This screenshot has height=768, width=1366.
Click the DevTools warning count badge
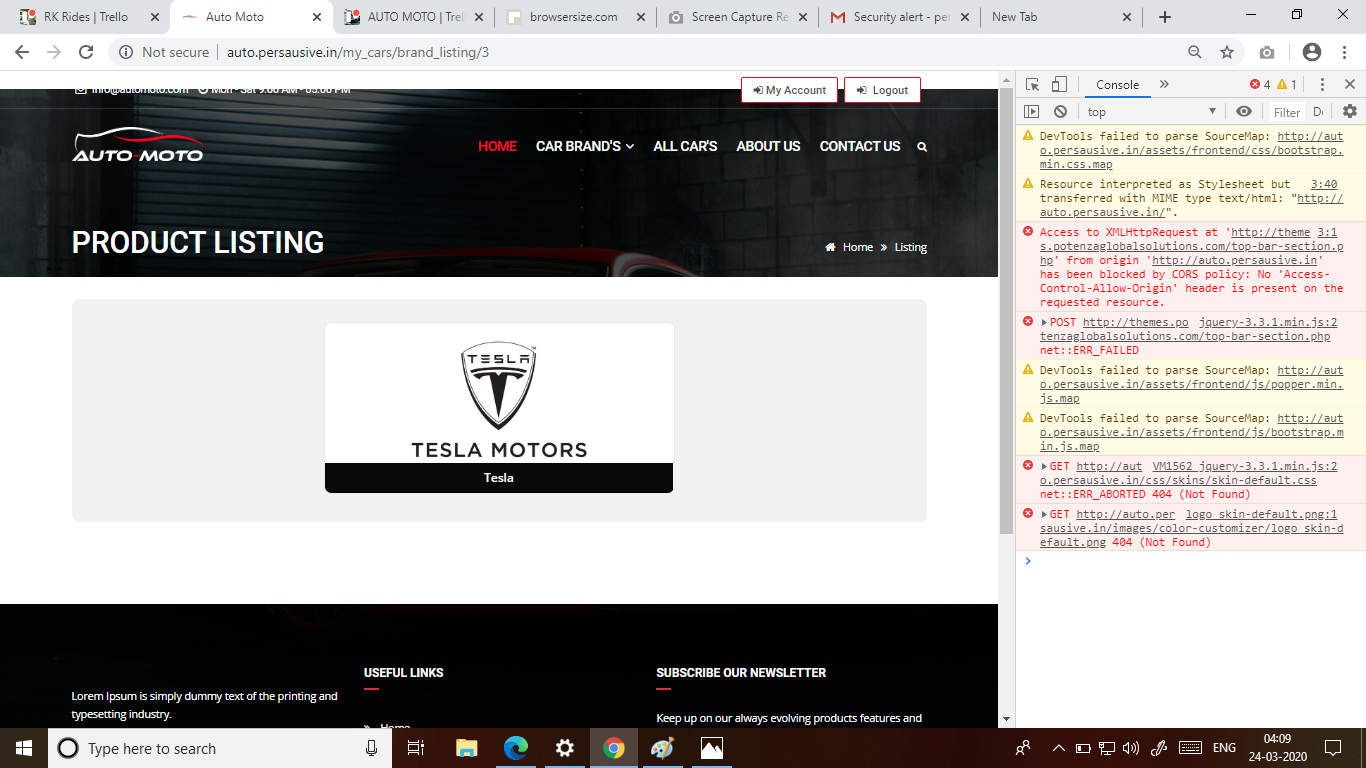coord(1287,85)
